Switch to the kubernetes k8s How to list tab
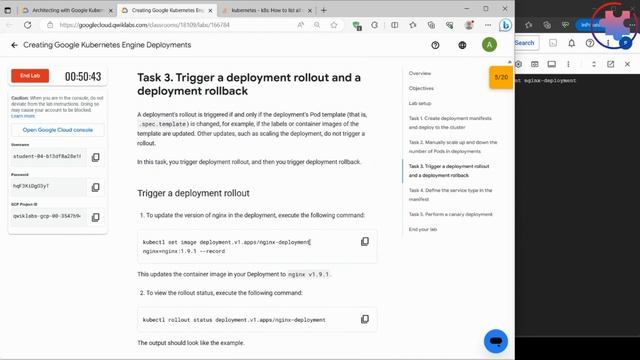This screenshot has width=640, height=360. [266, 10]
